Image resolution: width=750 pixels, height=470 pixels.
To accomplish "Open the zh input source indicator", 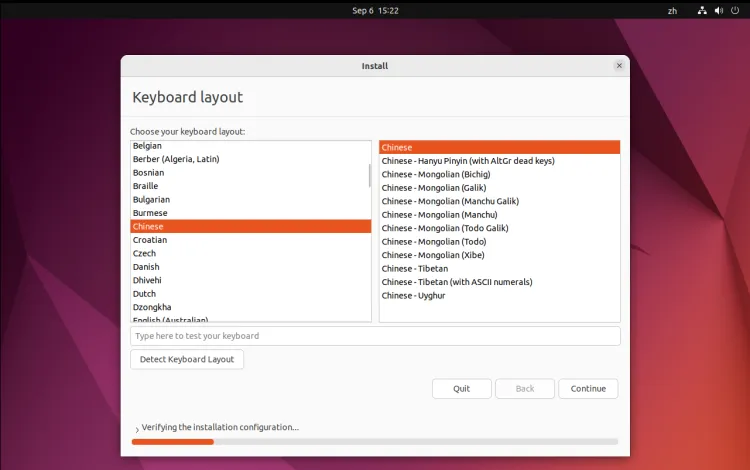I will pyautogui.click(x=672, y=10).
